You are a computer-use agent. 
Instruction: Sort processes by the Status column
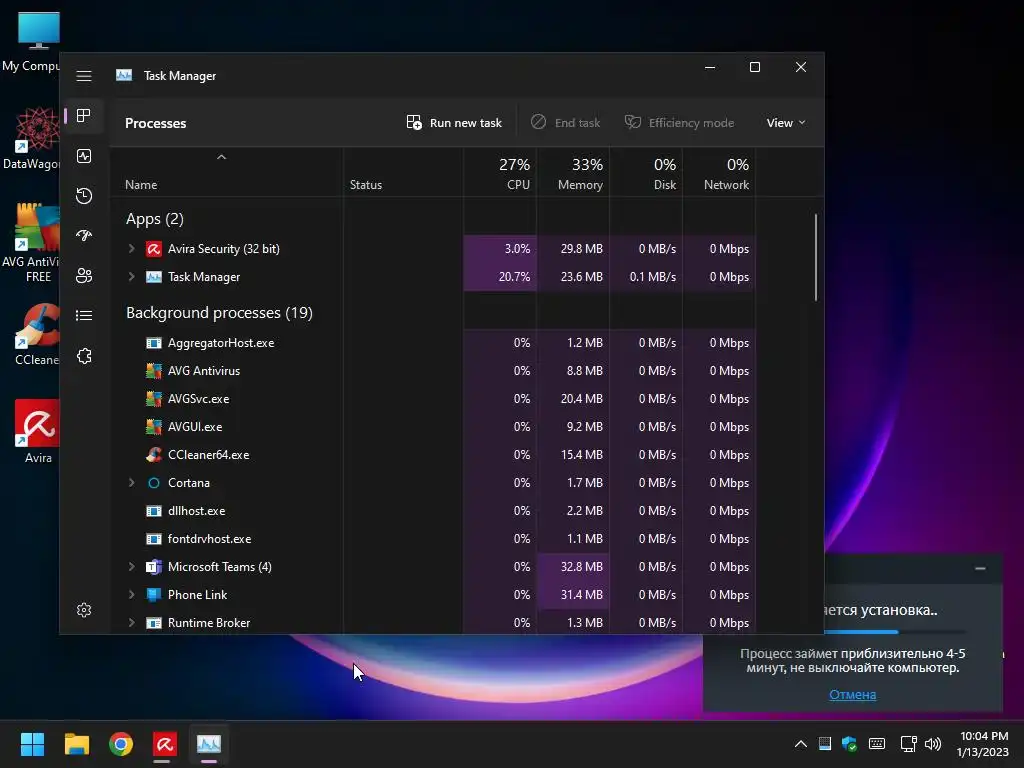click(x=366, y=185)
